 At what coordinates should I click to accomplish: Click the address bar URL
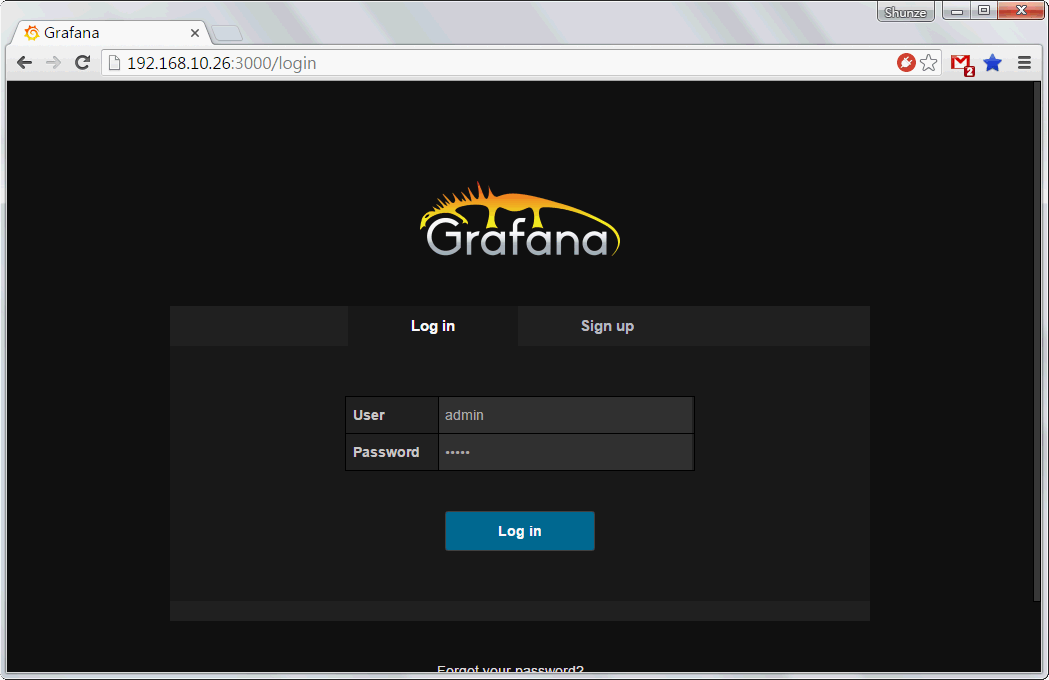click(221, 63)
